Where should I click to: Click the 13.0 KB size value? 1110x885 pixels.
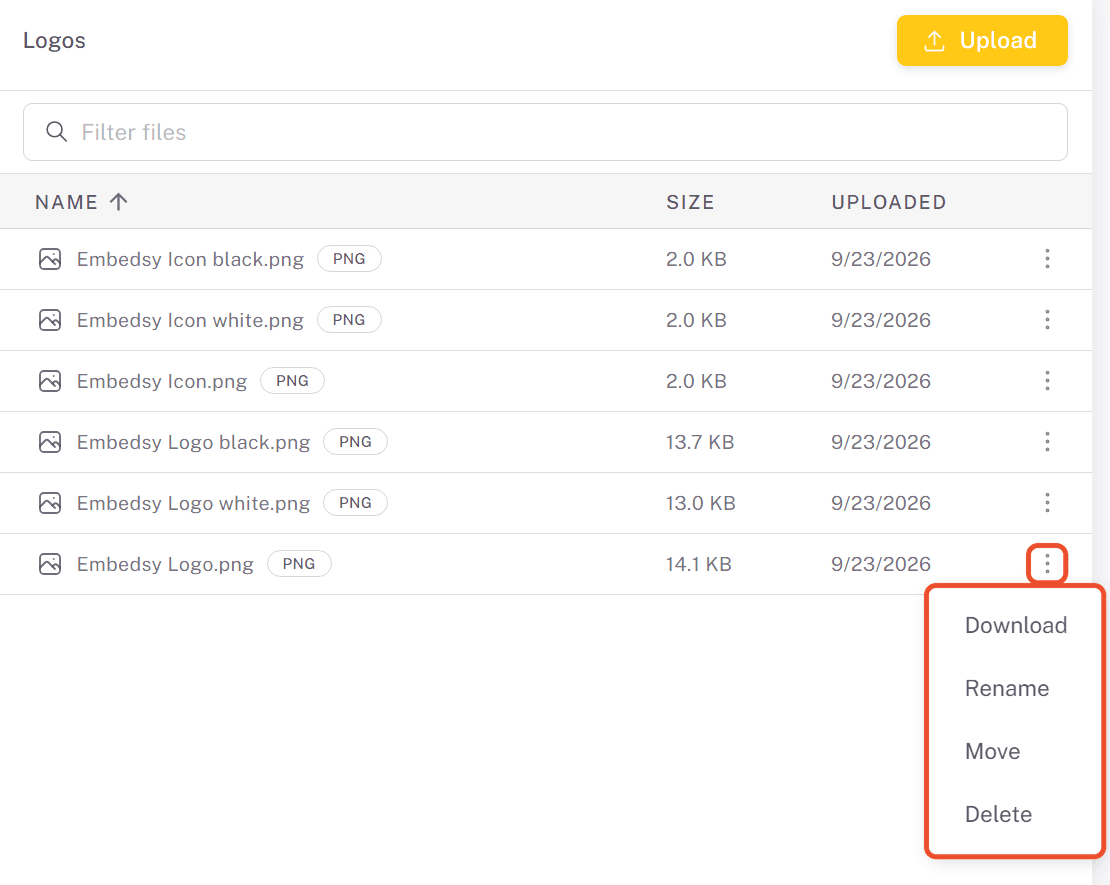(x=700, y=503)
